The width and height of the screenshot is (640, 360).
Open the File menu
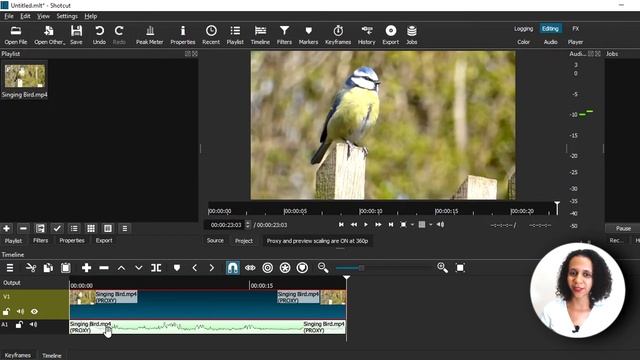(9, 16)
